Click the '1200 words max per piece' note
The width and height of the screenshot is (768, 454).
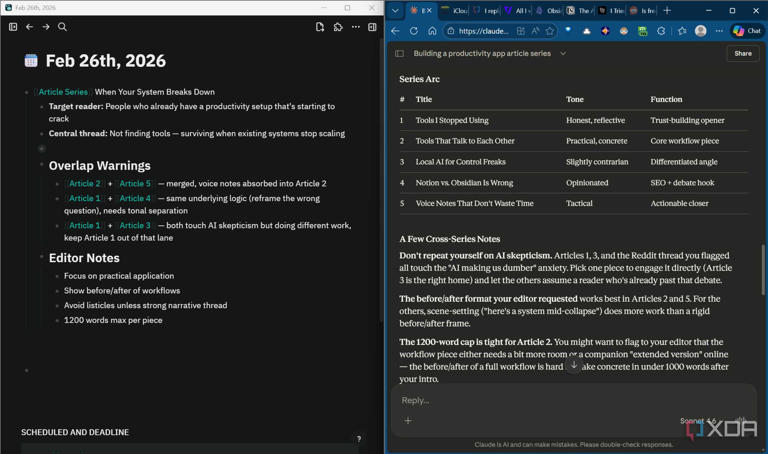click(113, 320)
